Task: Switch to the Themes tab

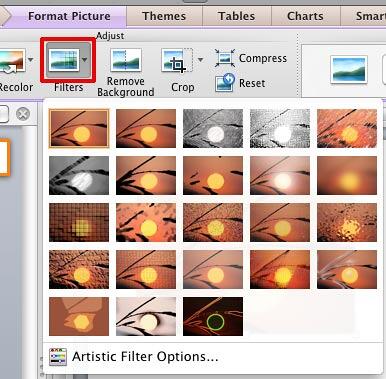Action: (164, 16)
